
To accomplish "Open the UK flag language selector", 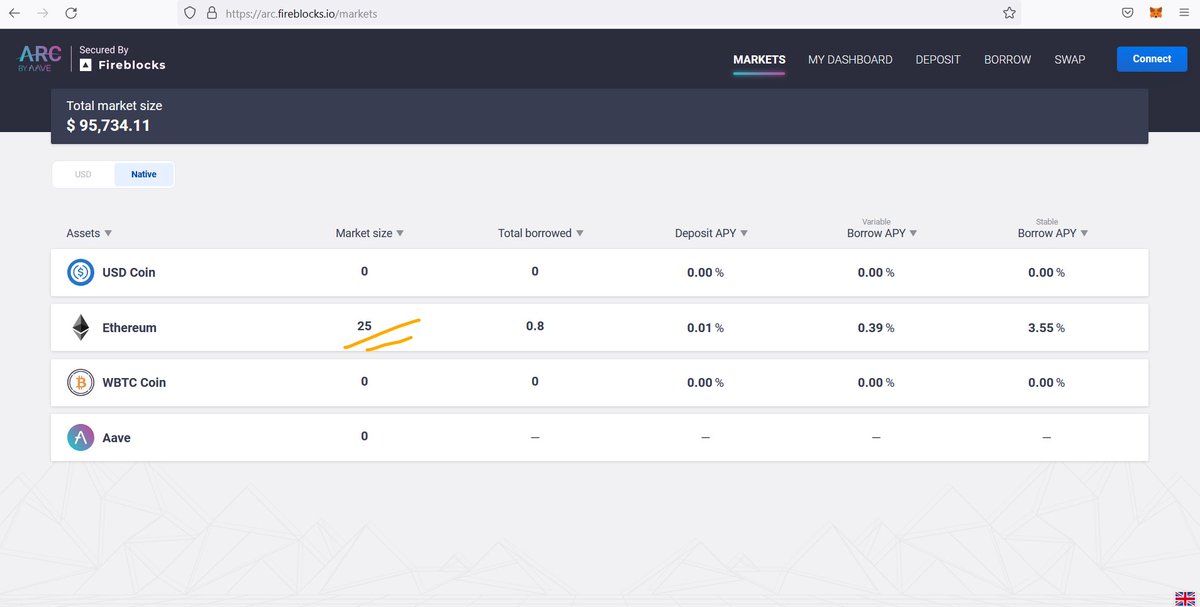I will pyautogui.click(x=1184, y=597).
